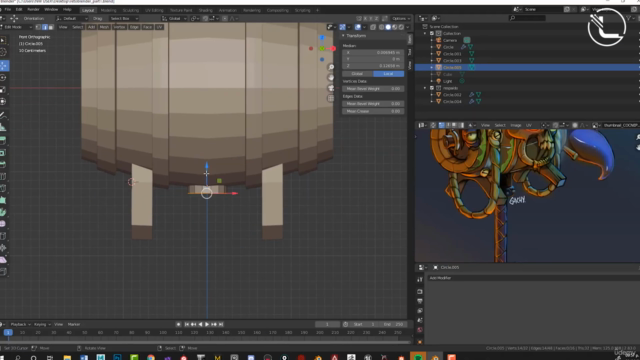Select Local transform coordinates button
The height and width of the screenshot is (360, 640).
pos(388,74)
